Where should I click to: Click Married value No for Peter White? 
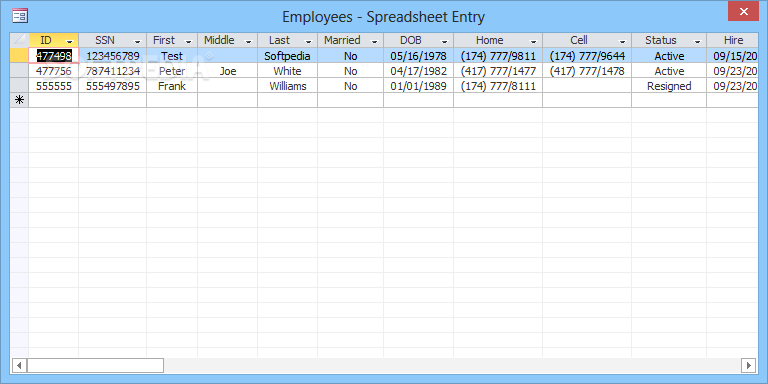[x=351, y=71]
